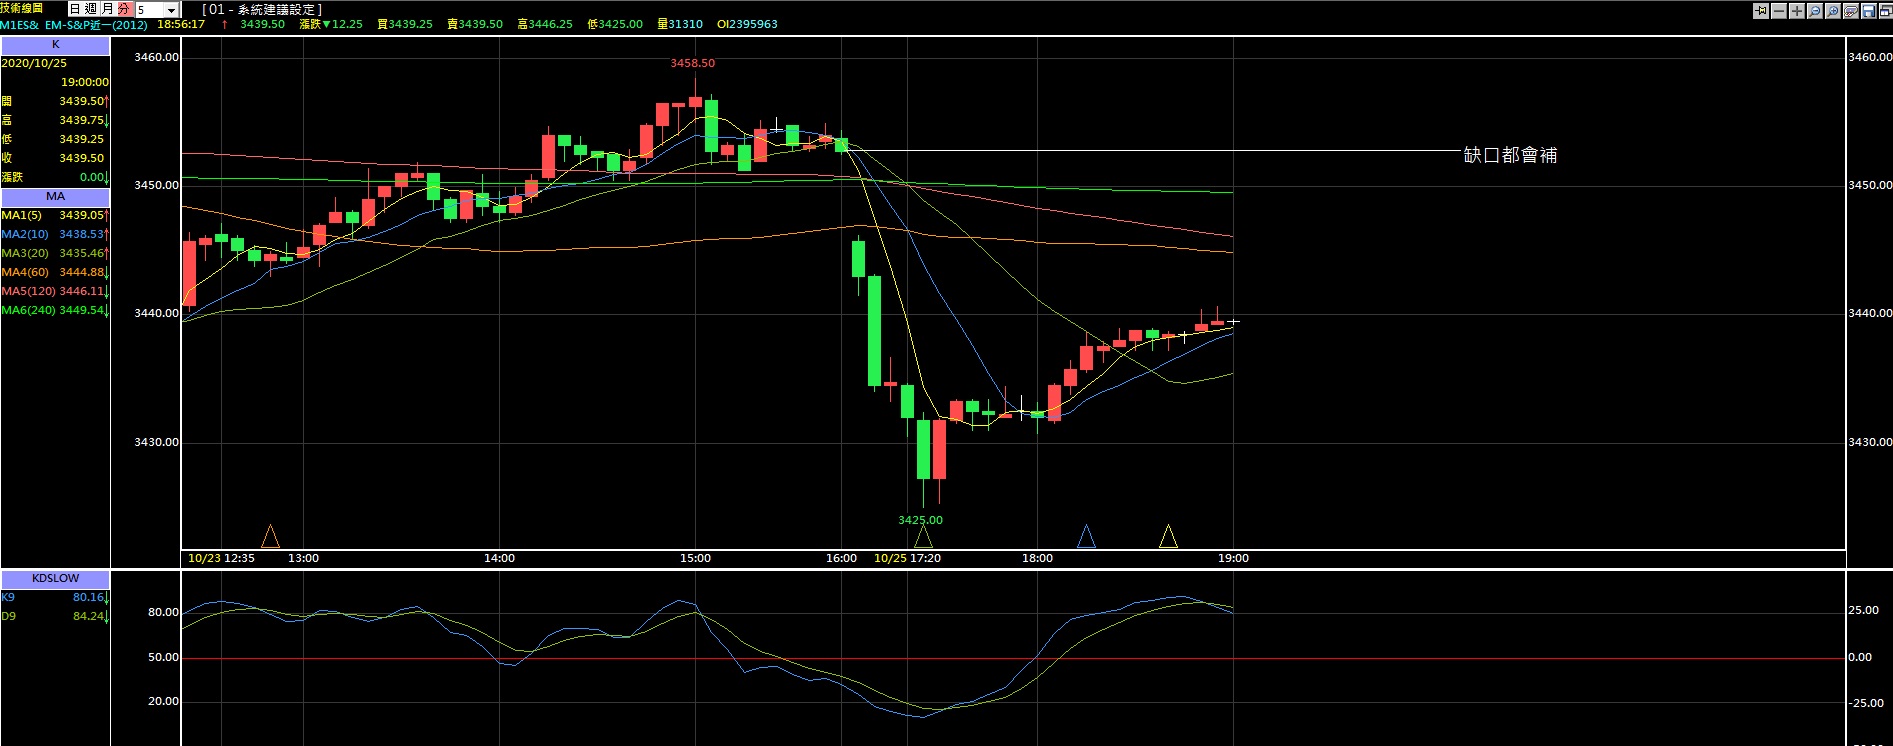
Task: Click the blue triangle timeline marker
Action: pyautogui.click(x=1086, y=537)
